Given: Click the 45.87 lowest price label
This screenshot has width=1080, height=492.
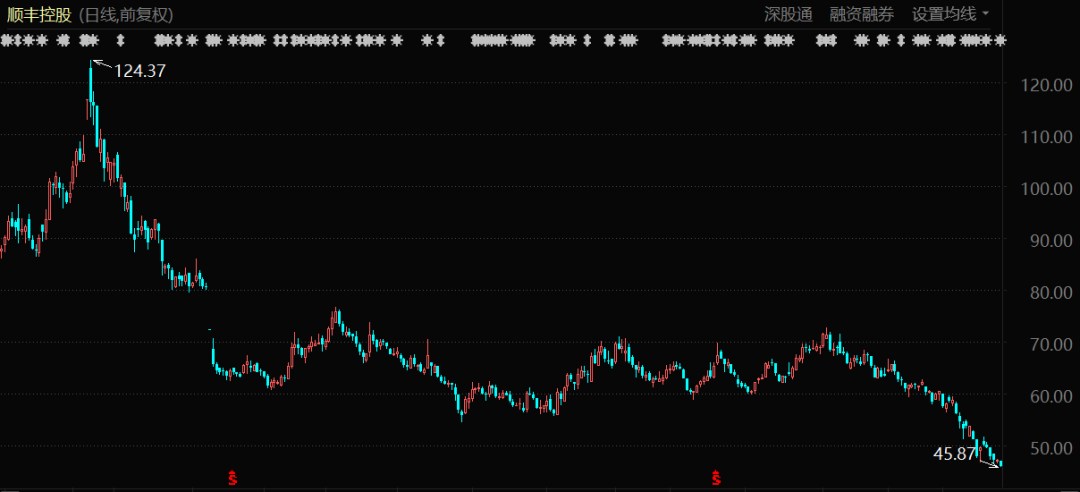Looking at the screenshot, I should tap(954, 453).
